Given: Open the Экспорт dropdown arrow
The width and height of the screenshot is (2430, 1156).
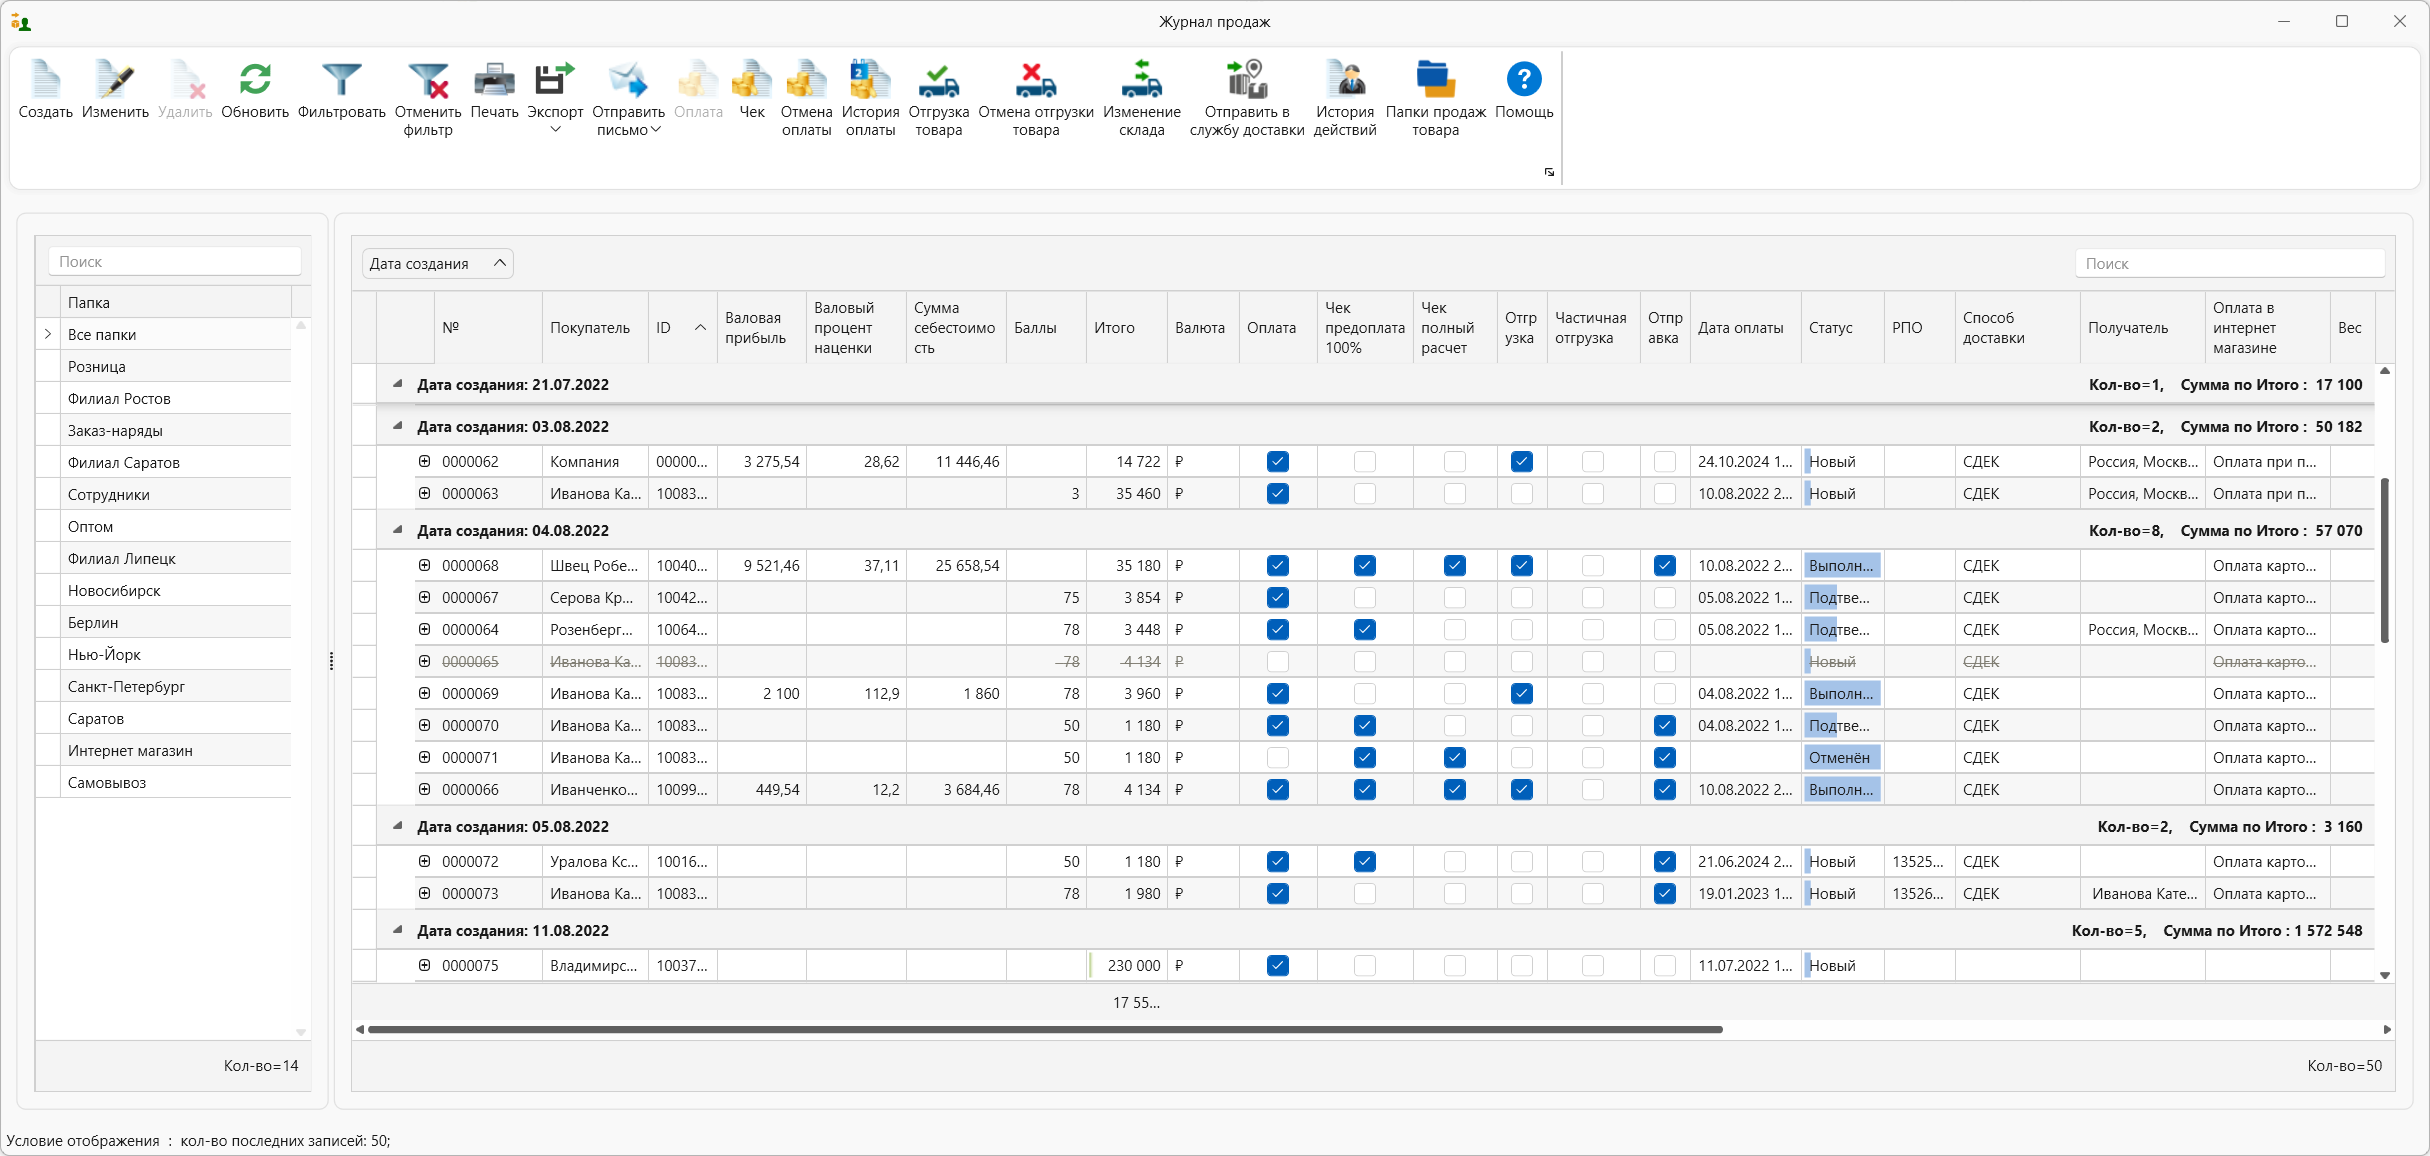Looking at the screenshot, I should (555, 130).
